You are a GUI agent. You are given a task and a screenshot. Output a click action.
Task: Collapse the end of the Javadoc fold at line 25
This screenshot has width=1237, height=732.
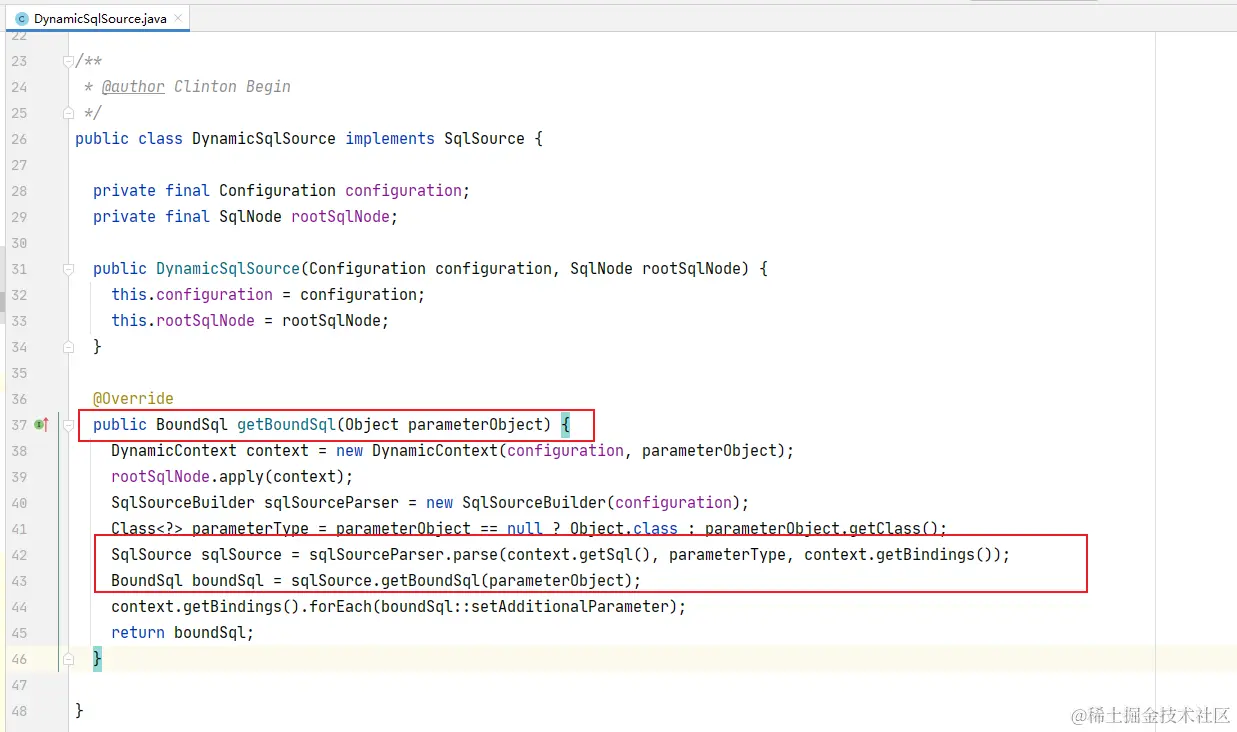[x=68, y=113]
